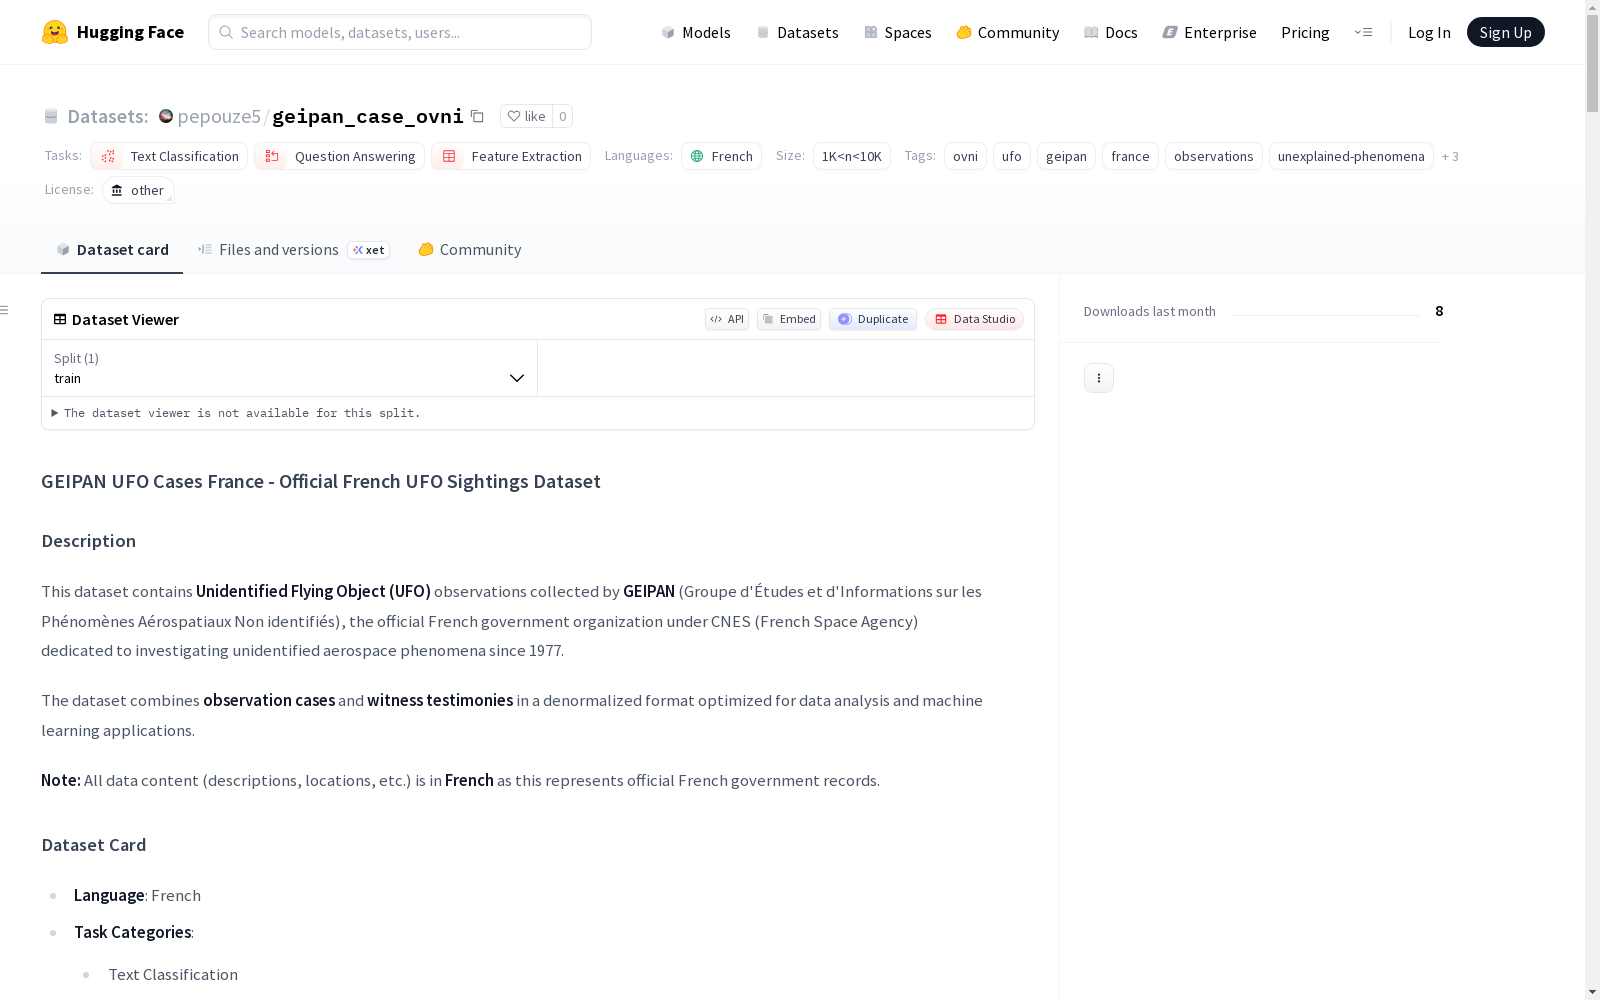
Task: Open the table of contents sidebar icon
Action: pos(5,310)
